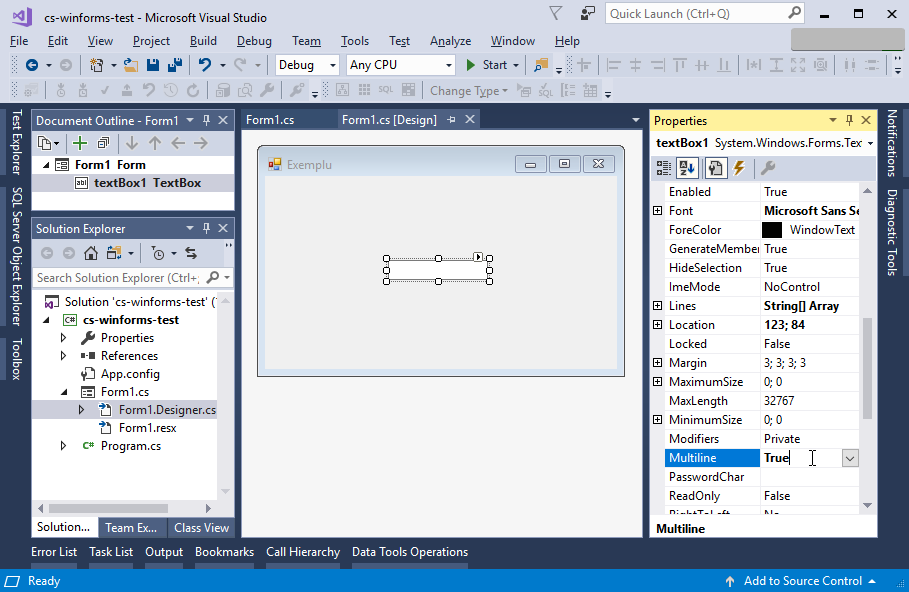Show the Properties page icon

pos(715,168)
